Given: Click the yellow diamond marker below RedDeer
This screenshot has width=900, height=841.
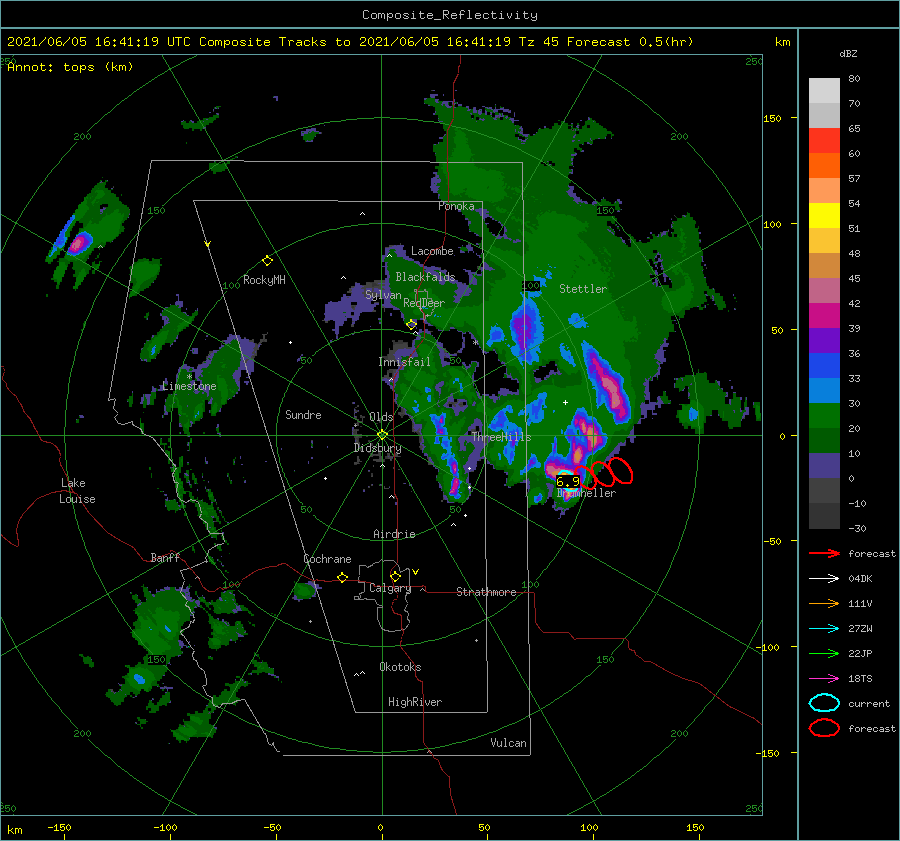Looking at the screenshot, I should coord(412,325).
